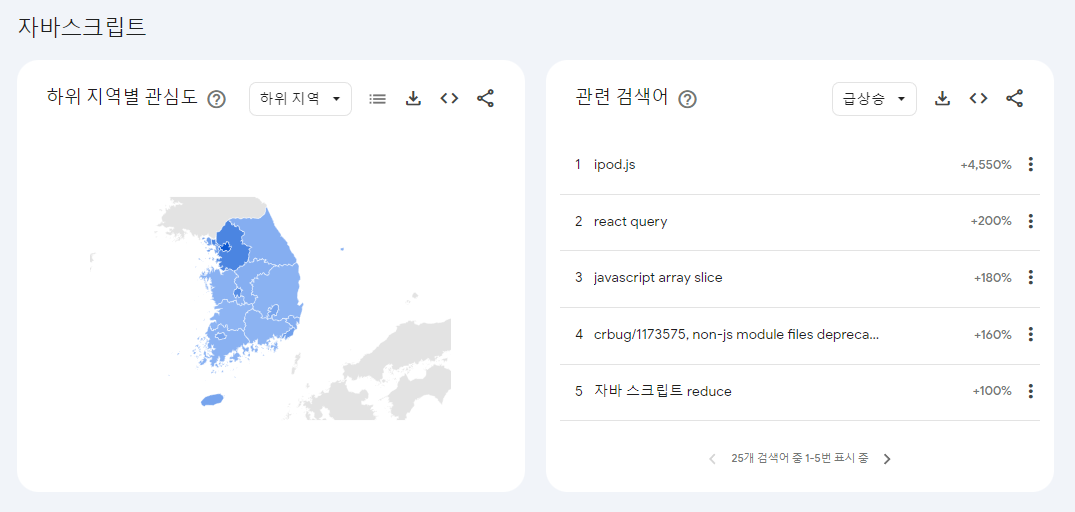Go to previous page of related queries
Viewport: 1075px width, 512px height.
point(712,459)
